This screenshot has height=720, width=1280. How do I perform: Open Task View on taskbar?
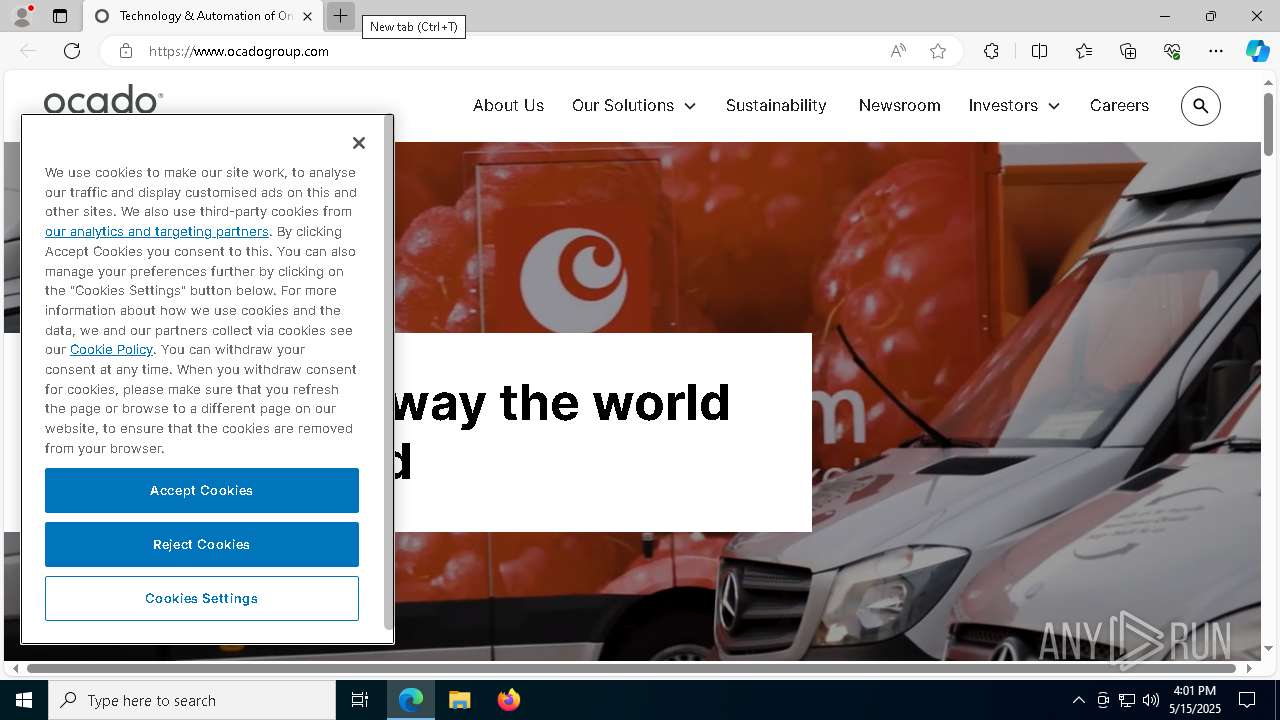click(x=360, y=700)
